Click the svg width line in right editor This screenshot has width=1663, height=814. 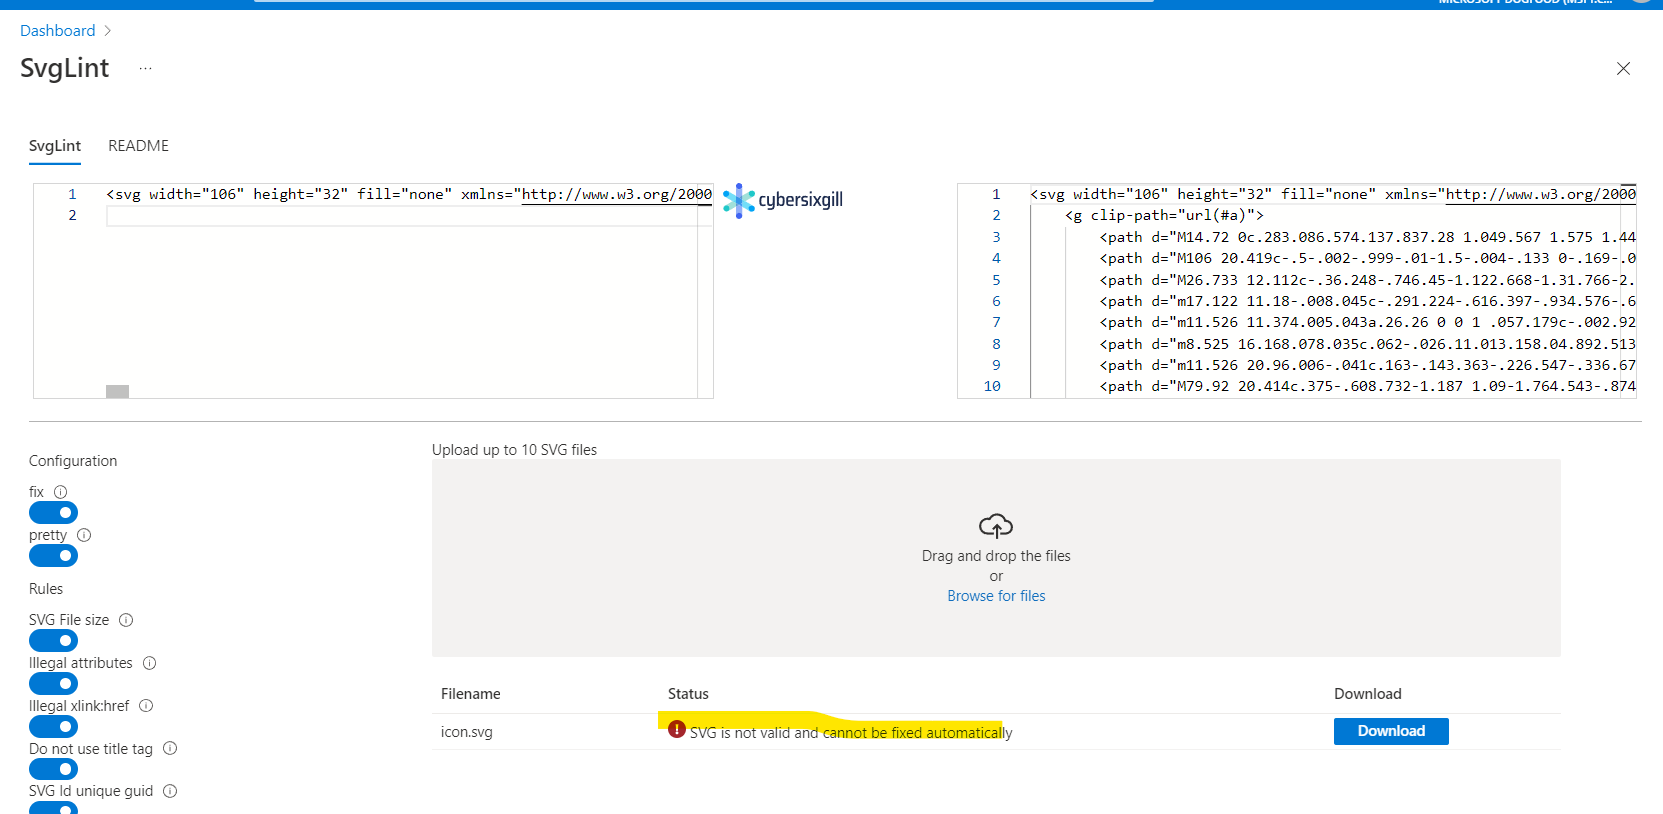1333,195
